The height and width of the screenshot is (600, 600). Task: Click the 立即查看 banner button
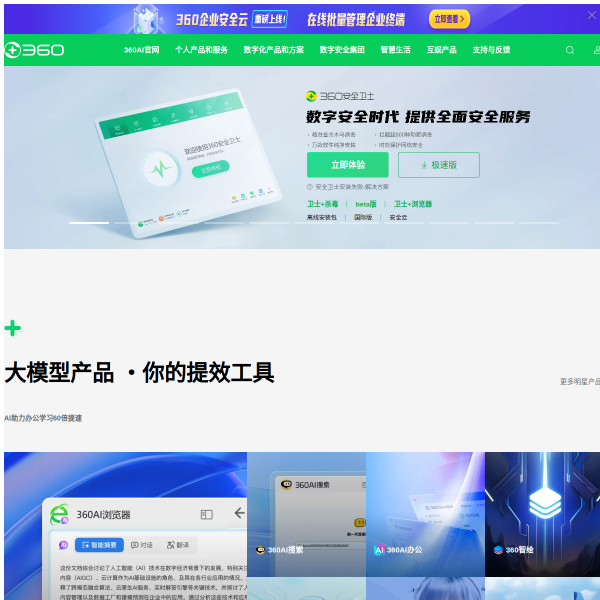[x=449, y=19]
